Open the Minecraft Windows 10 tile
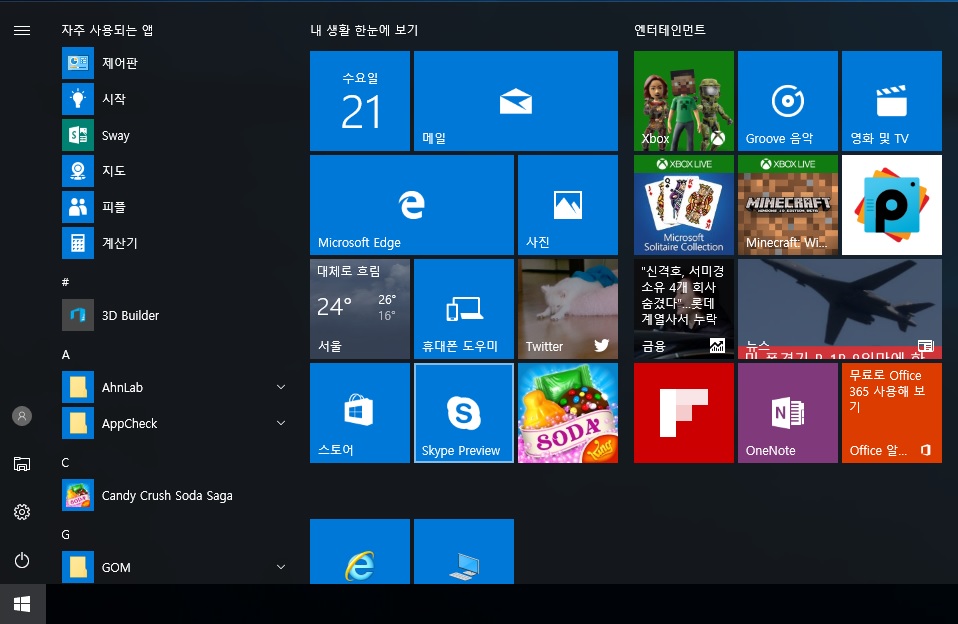Screen dimensions: 958x624 pyautogui.click(x=788, y=205)
